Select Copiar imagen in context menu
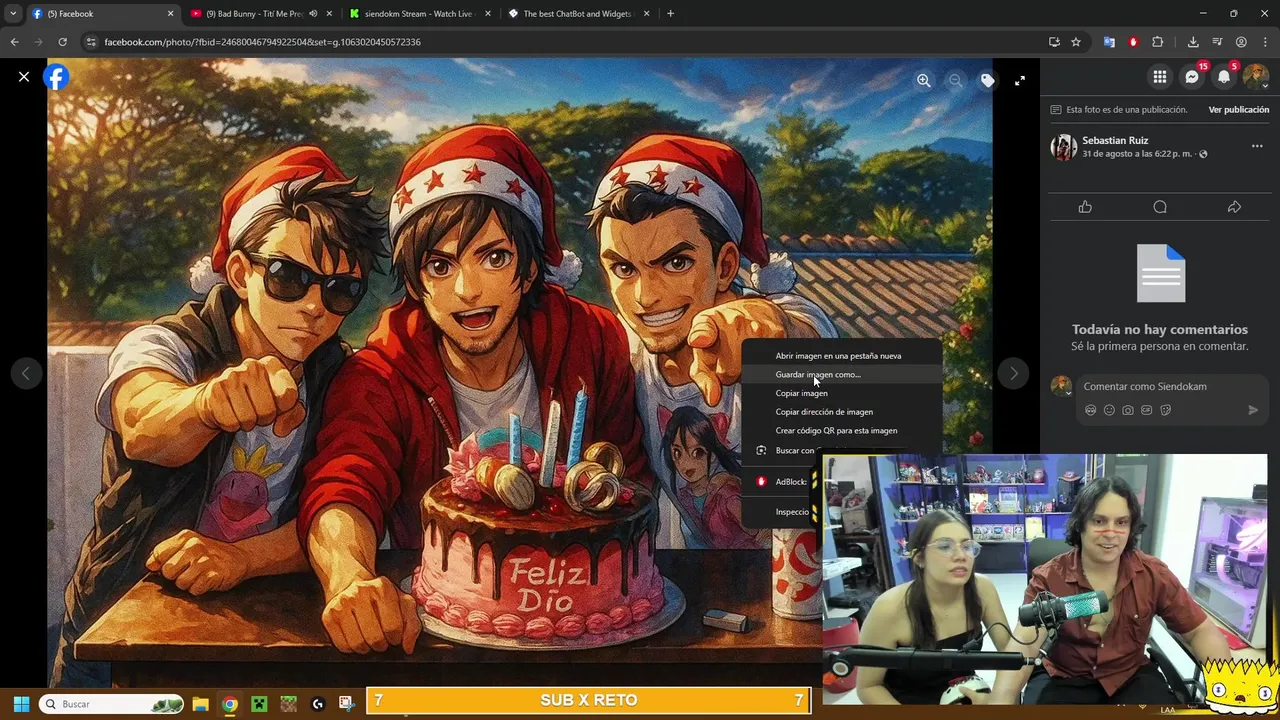 [841, 393]
